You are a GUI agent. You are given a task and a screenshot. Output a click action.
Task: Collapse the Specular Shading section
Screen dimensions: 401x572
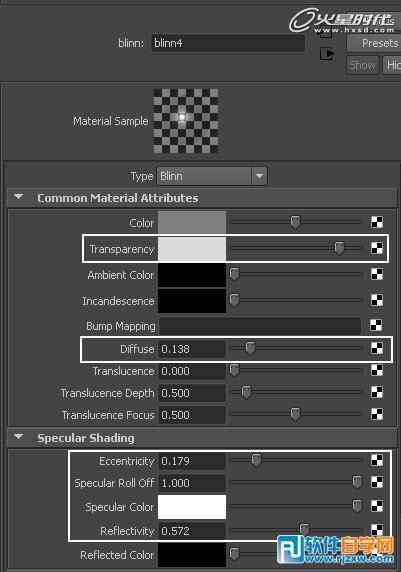pos(19,437)
